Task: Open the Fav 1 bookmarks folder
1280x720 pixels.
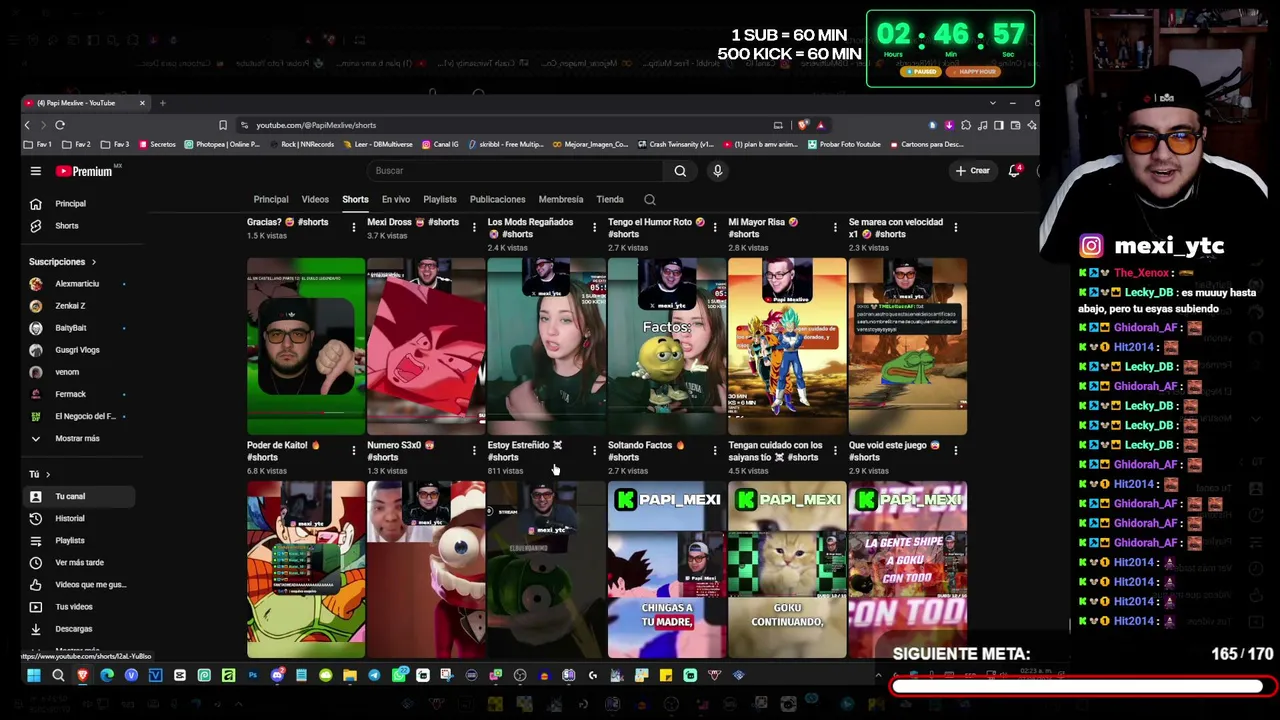Action: pyautogui.click(x=38, y=144)
